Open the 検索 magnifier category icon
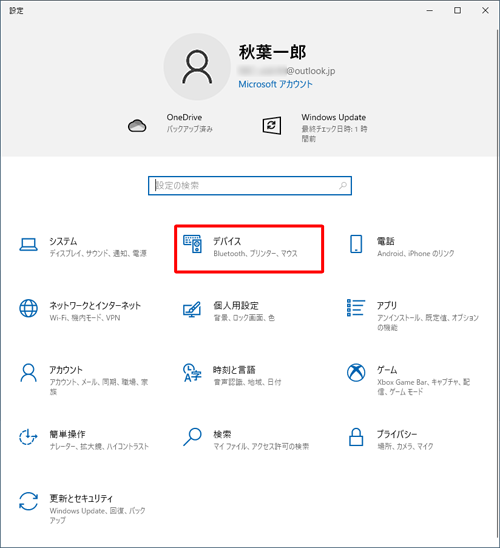 [192, 437]
